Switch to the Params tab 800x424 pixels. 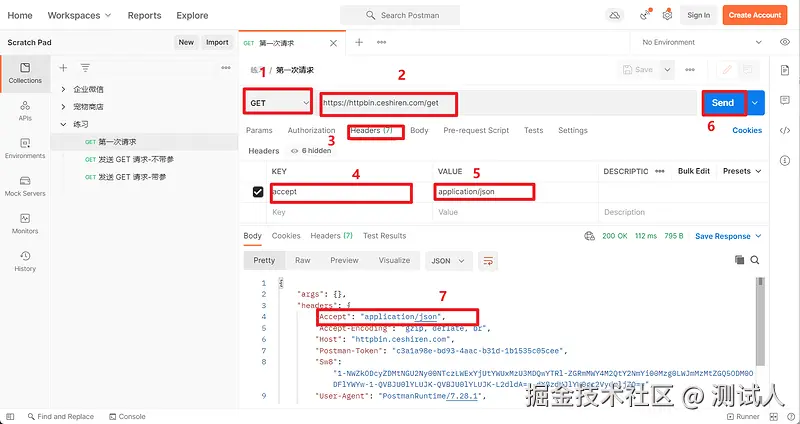click(259, 131)
